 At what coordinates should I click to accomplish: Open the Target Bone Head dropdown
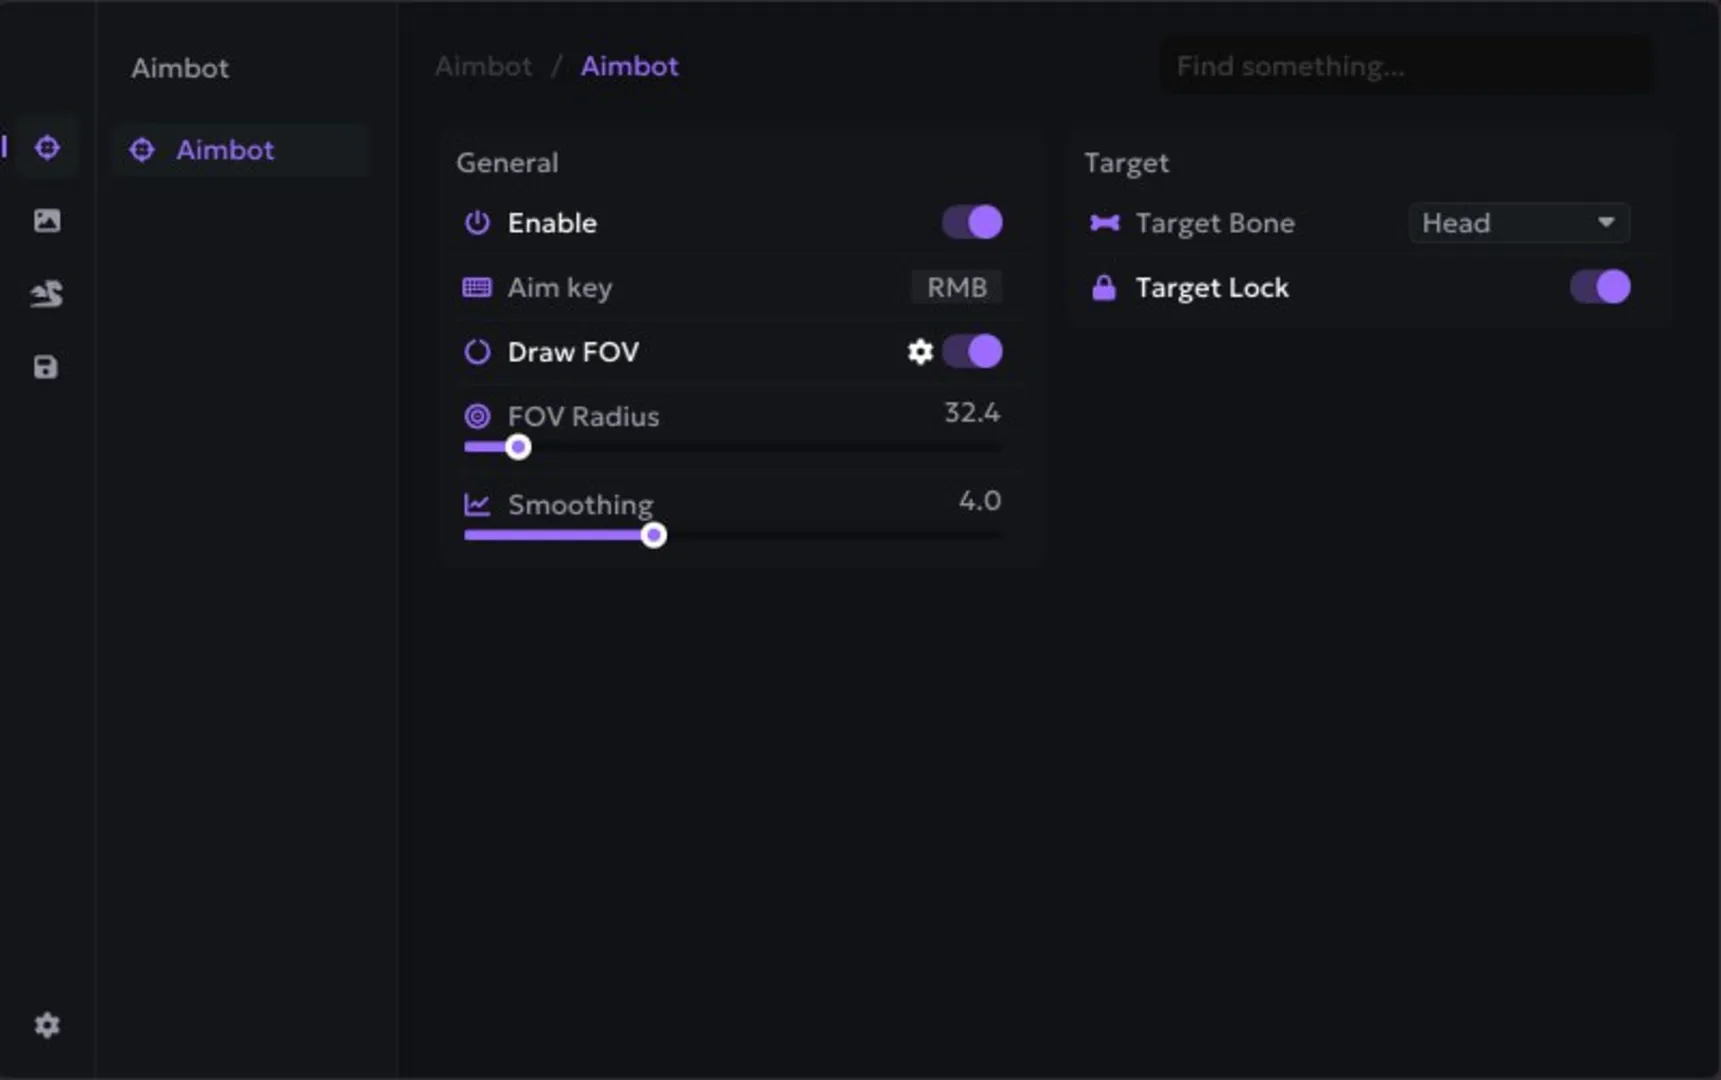[x=1519, y=223]
